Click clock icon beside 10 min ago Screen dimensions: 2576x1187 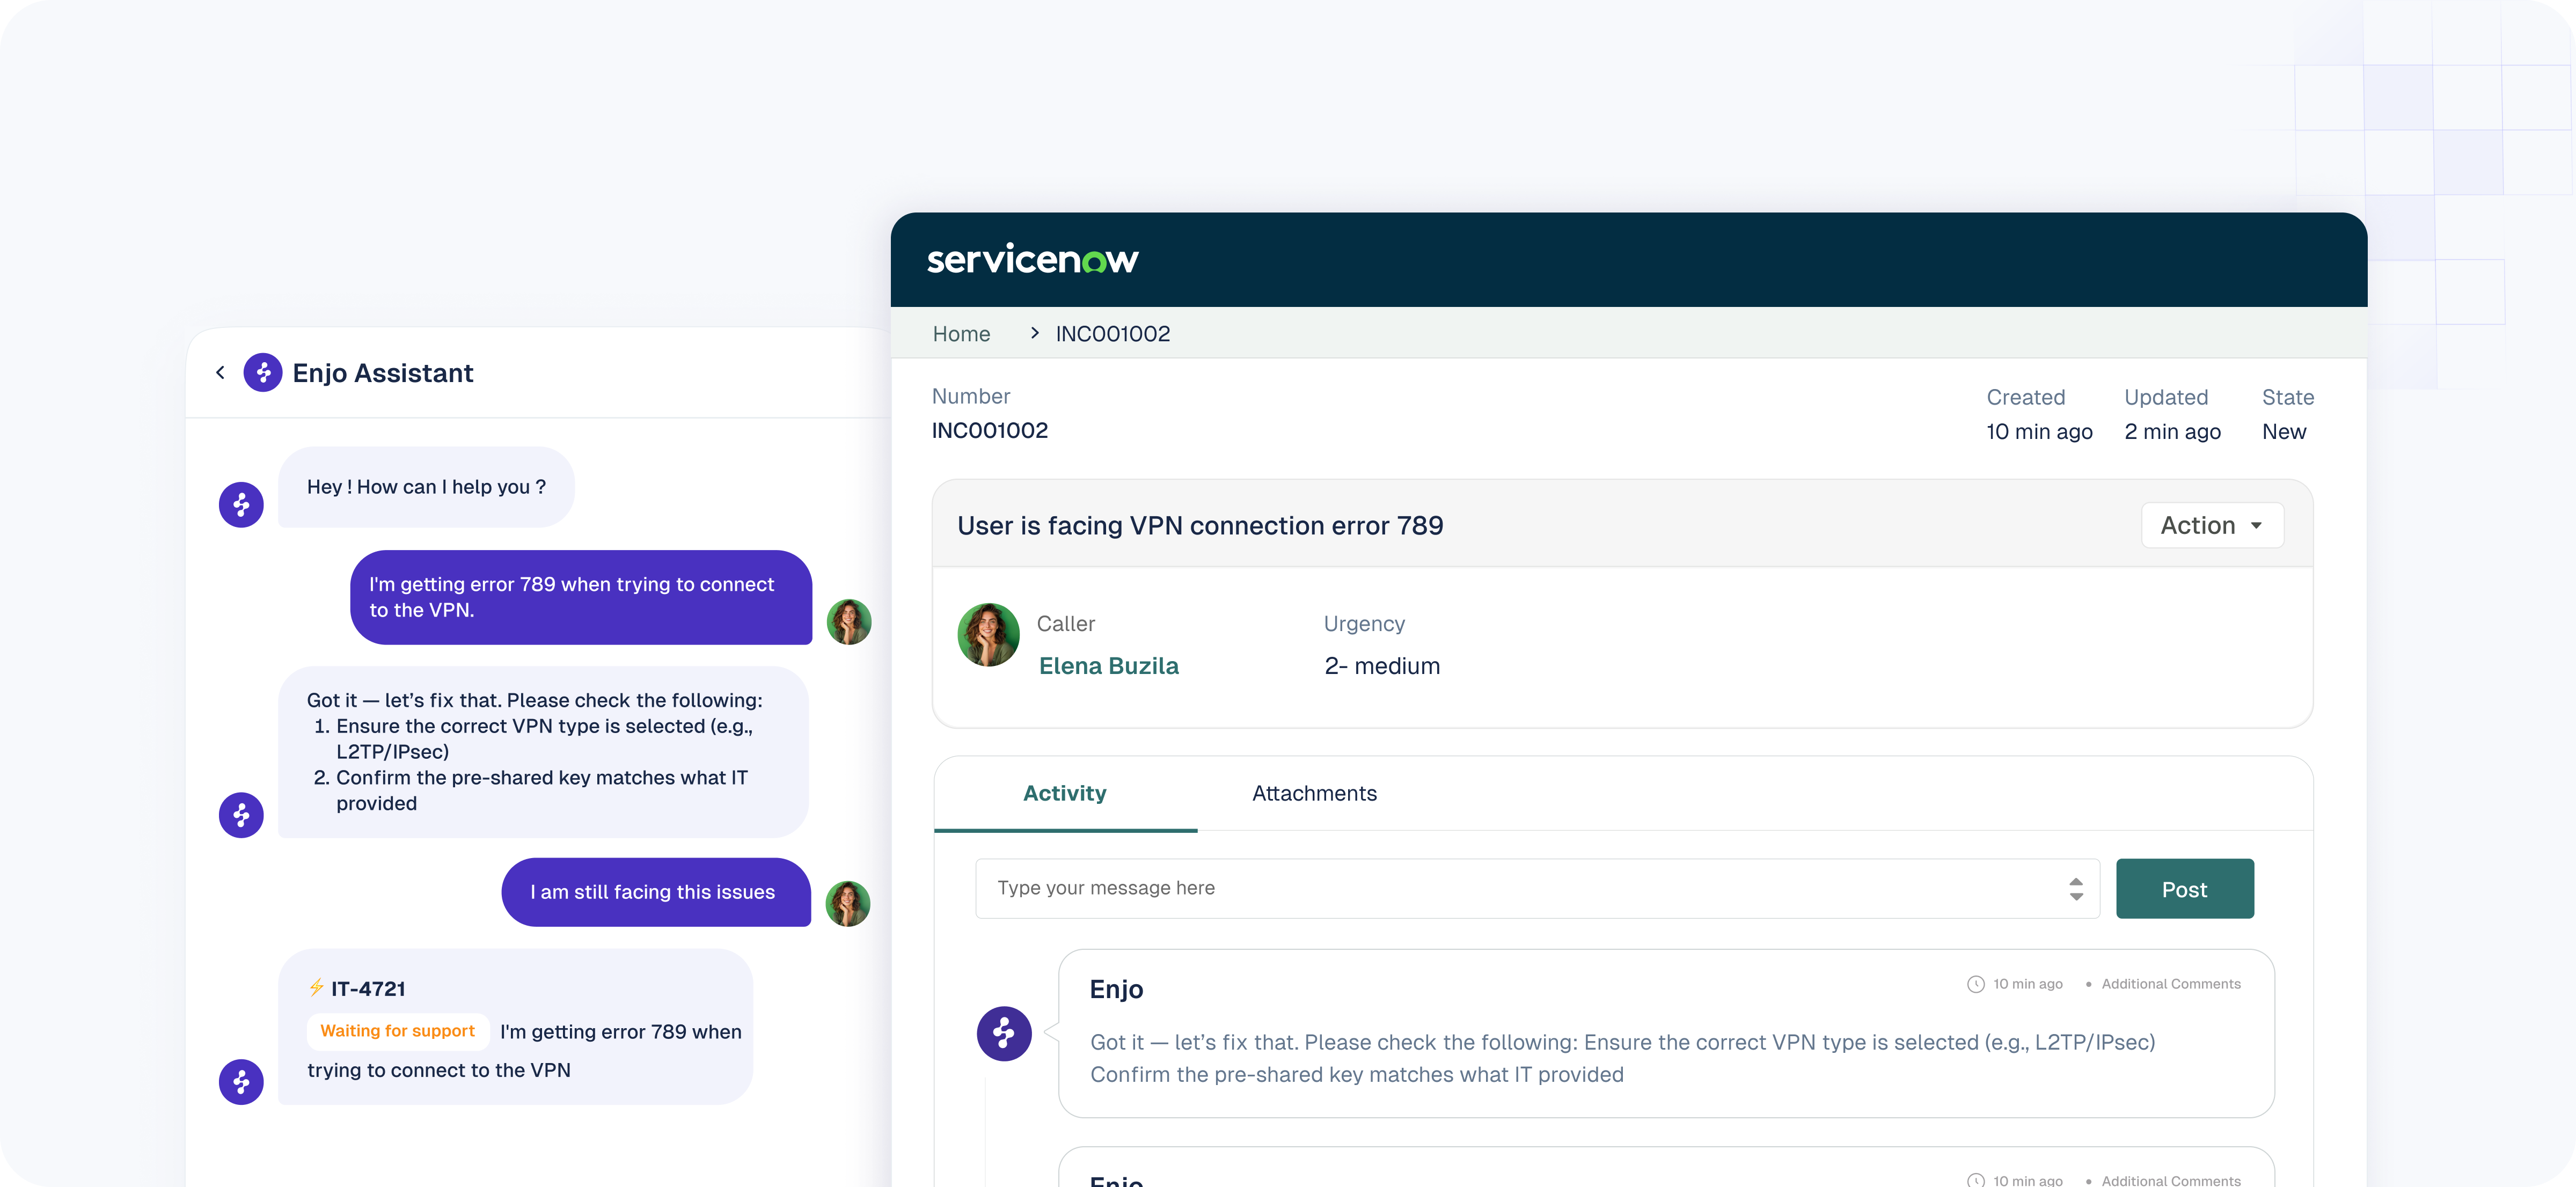point(1975,984)
